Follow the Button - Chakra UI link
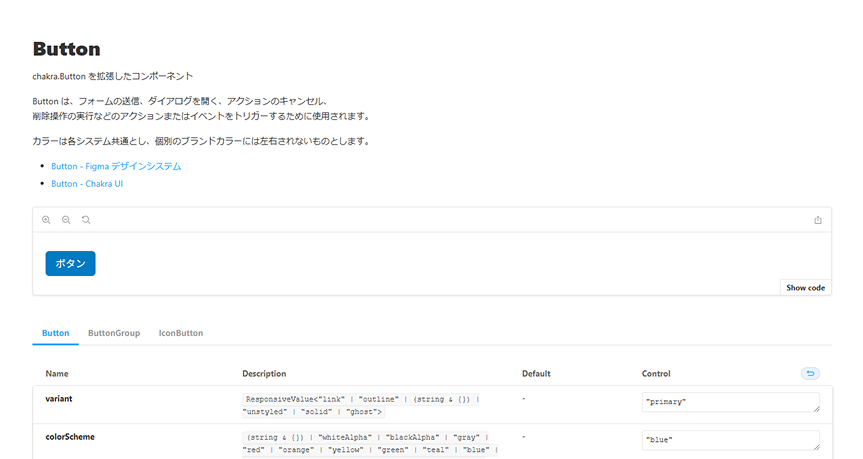 (x=87, y=184)
